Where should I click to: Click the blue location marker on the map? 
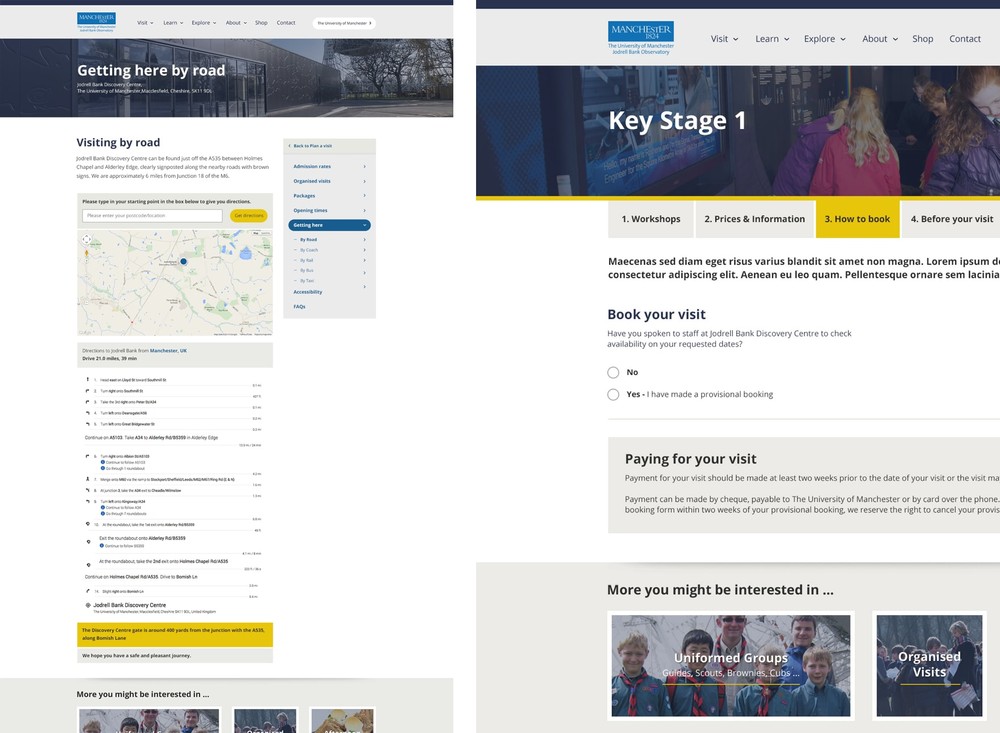[x=183, y=261]
